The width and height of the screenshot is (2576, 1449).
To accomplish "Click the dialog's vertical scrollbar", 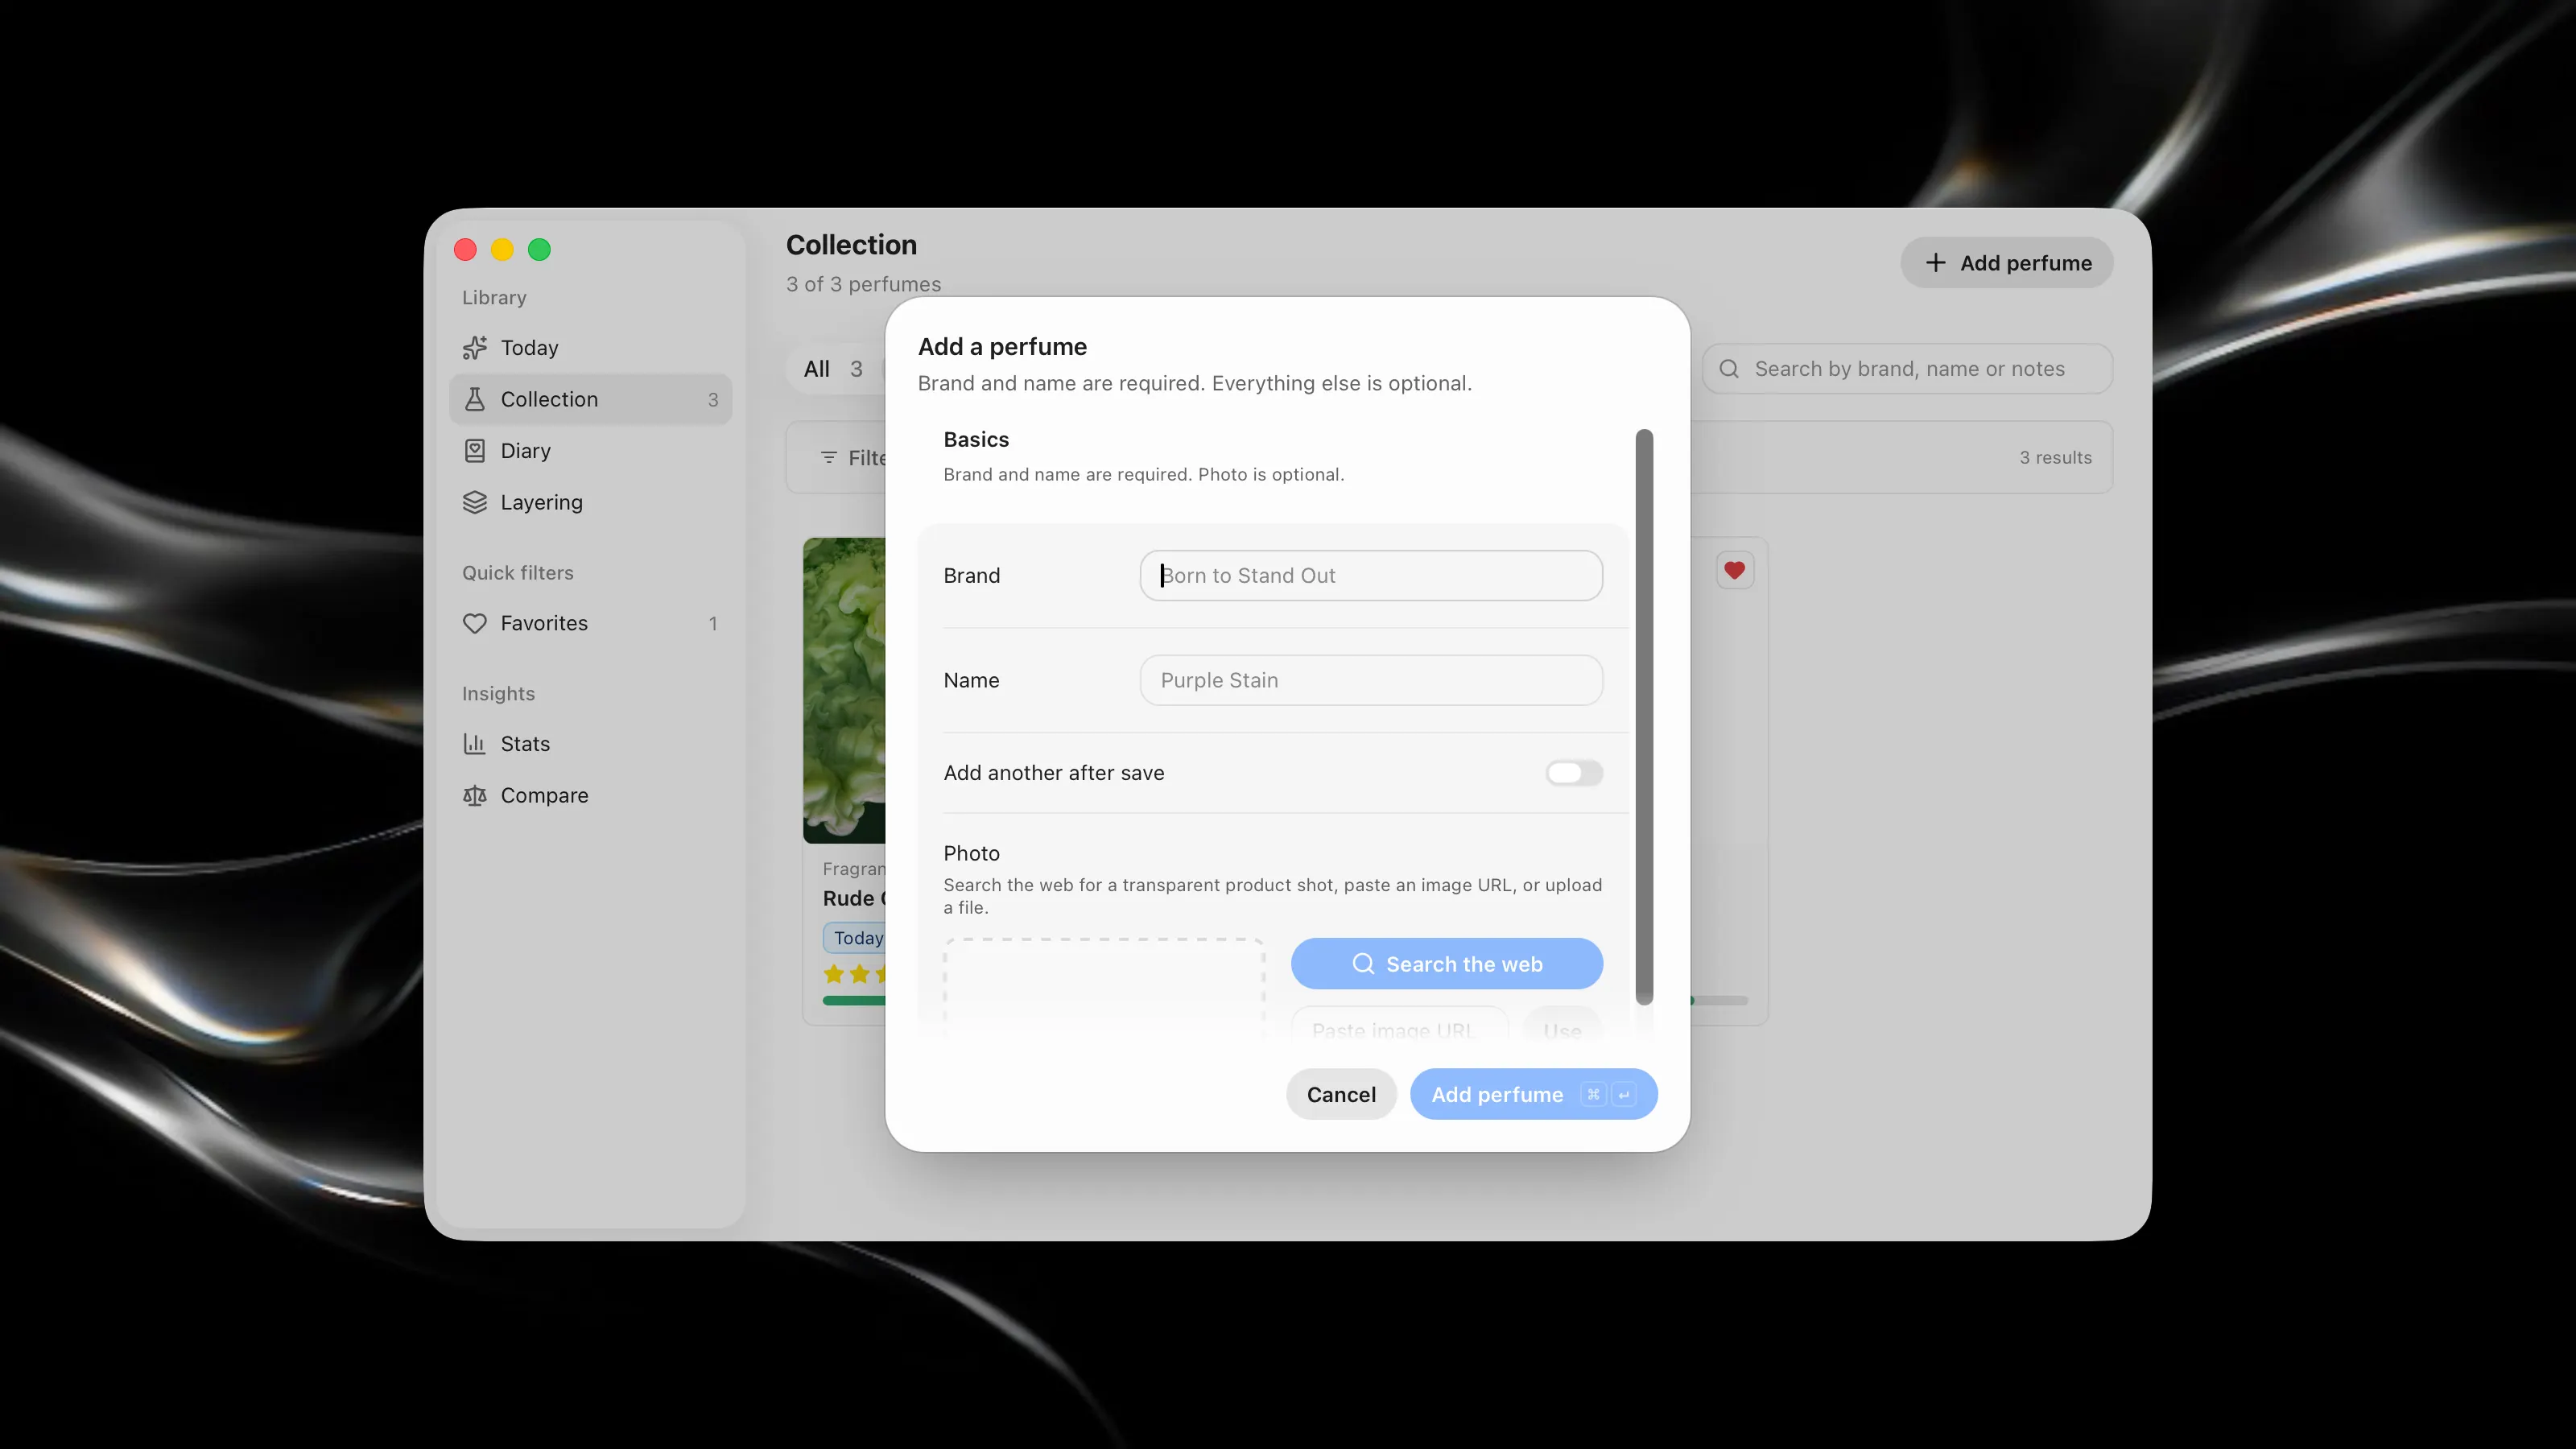I will pyautogui.click(x=1644, y=716).
